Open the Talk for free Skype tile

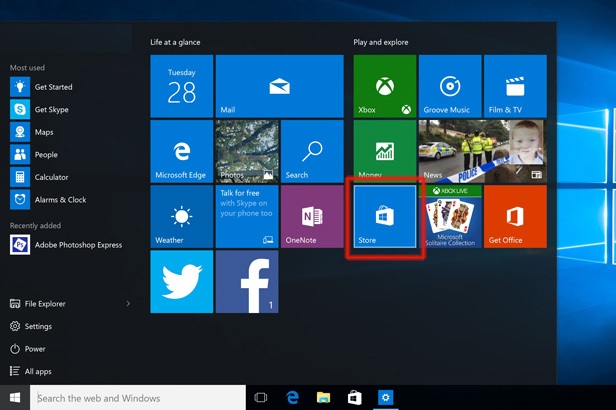coord(247,216)
